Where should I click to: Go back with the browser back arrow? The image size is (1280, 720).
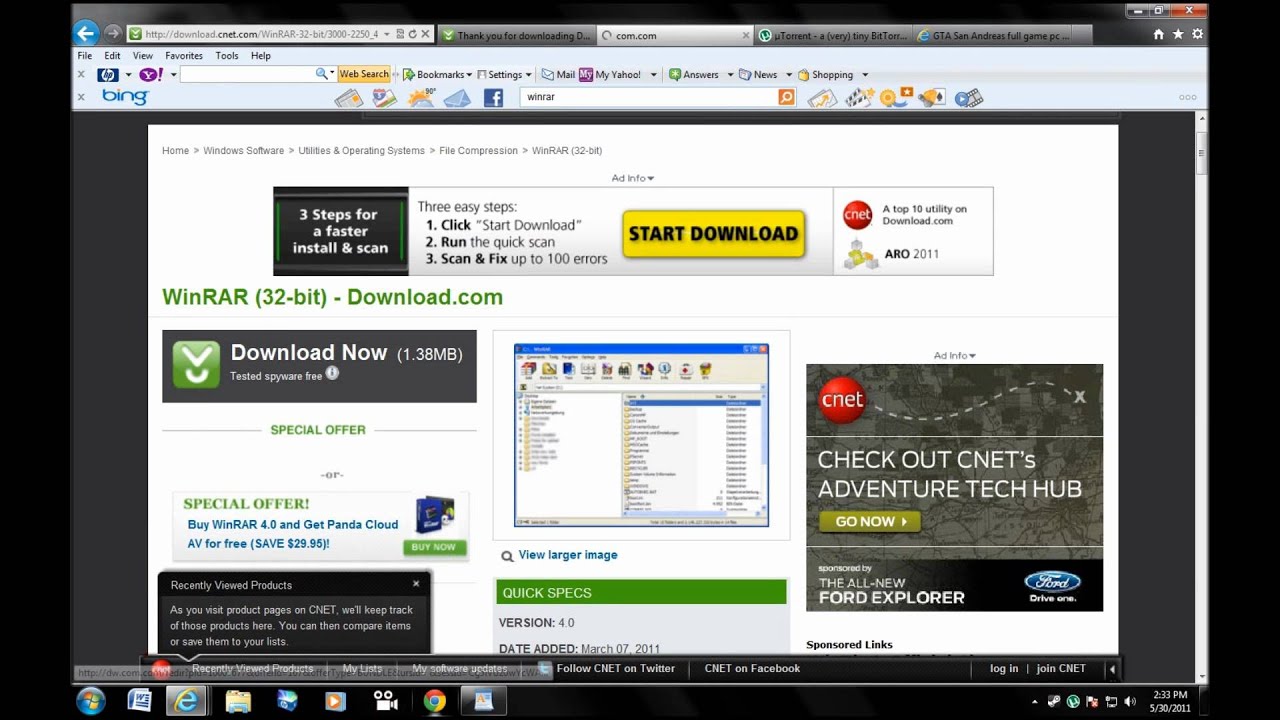coord(86,34)
